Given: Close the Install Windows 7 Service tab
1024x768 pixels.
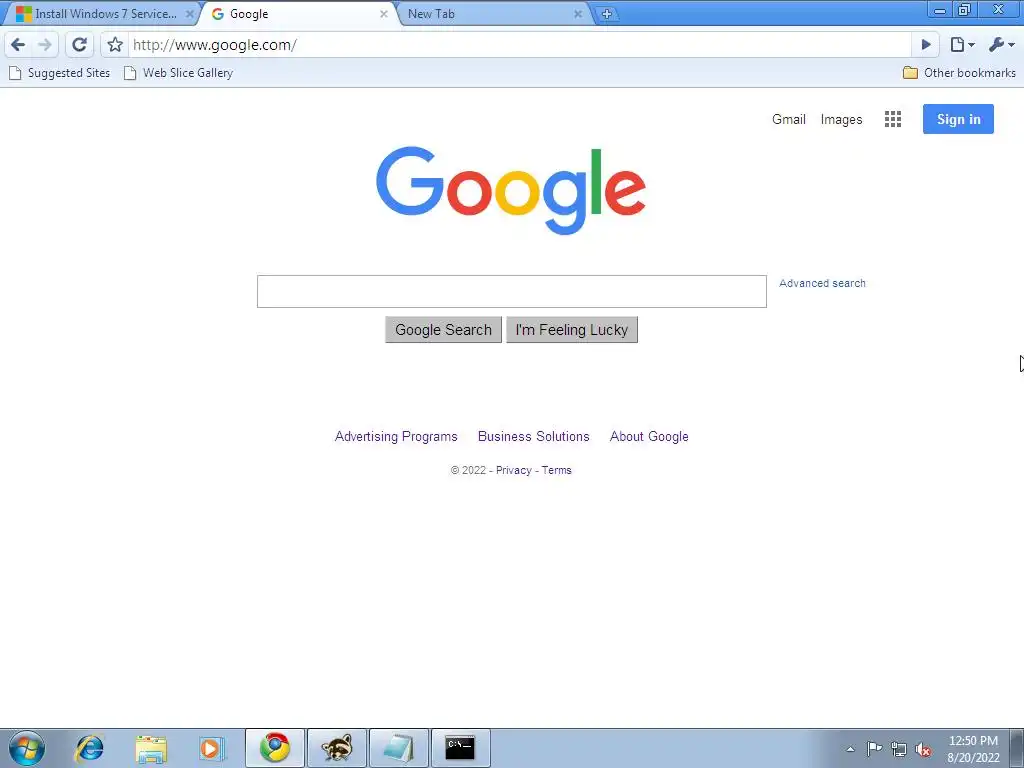Looking at the screenshot, I should pyautogui.click(x=189, y=14).
